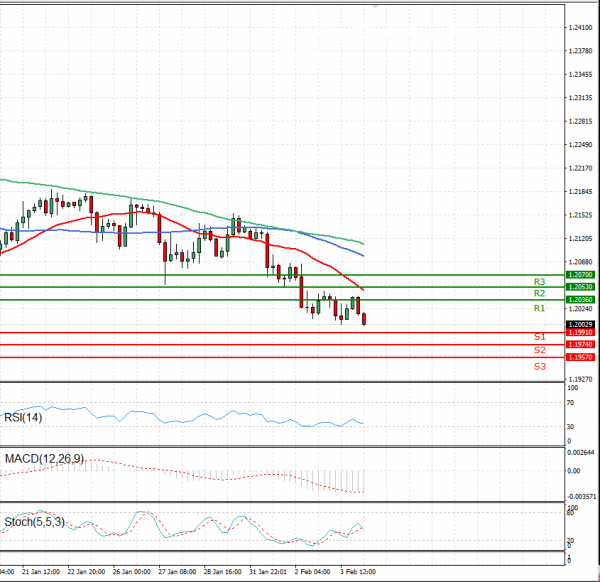Click the R2 resistance label
Screen dimensions: 600x582
pyautogui.click(x=540, y=293)
